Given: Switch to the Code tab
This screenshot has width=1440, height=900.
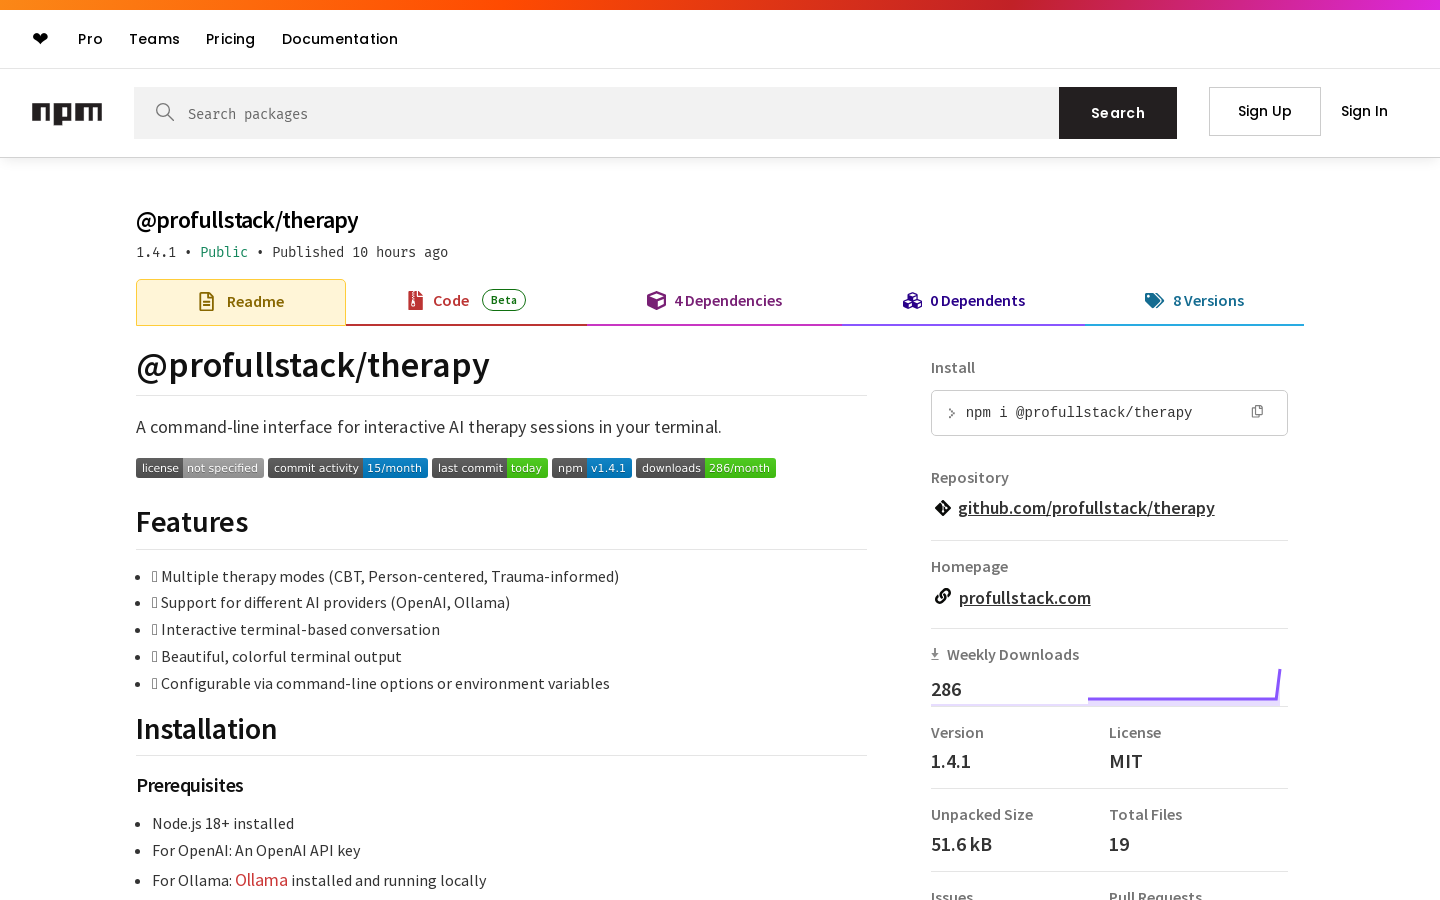Looking at the screenshot, I should [466, 301].
